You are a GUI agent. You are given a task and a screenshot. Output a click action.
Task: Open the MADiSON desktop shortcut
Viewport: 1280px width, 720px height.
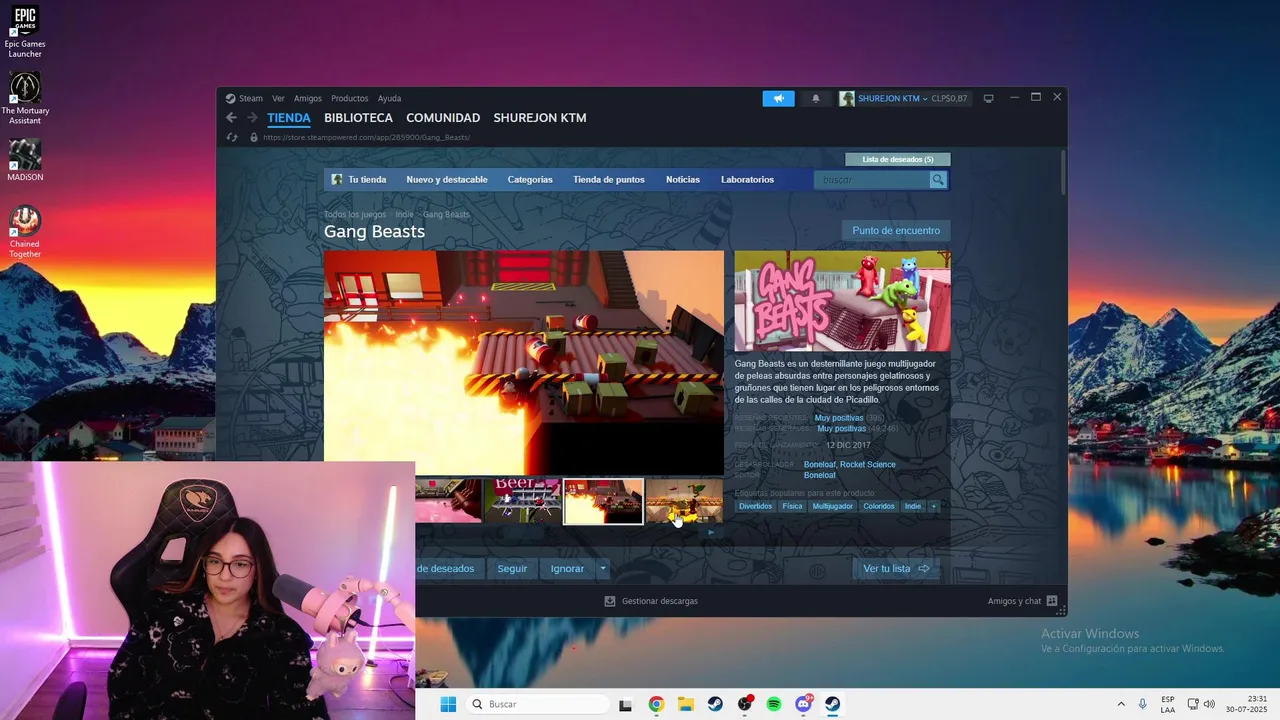pos(25,161)
